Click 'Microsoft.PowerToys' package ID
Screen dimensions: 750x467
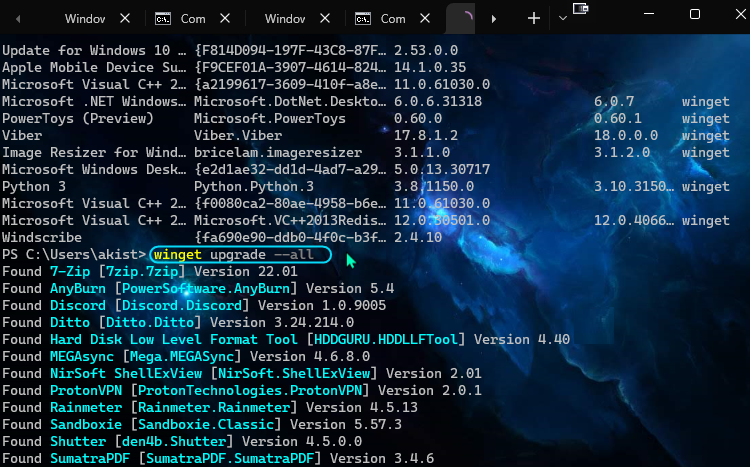coord(270,118)
